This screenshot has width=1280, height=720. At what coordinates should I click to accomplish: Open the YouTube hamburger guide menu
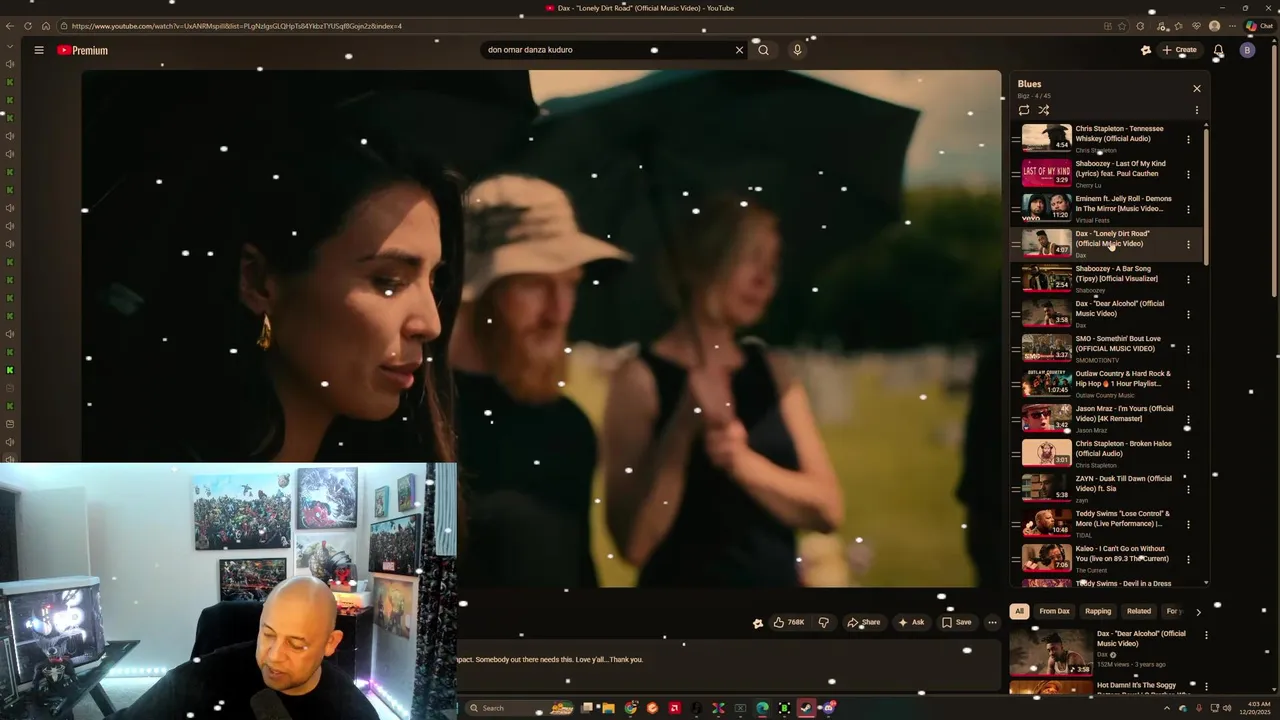pyautogui.click(x=39, y=50)
